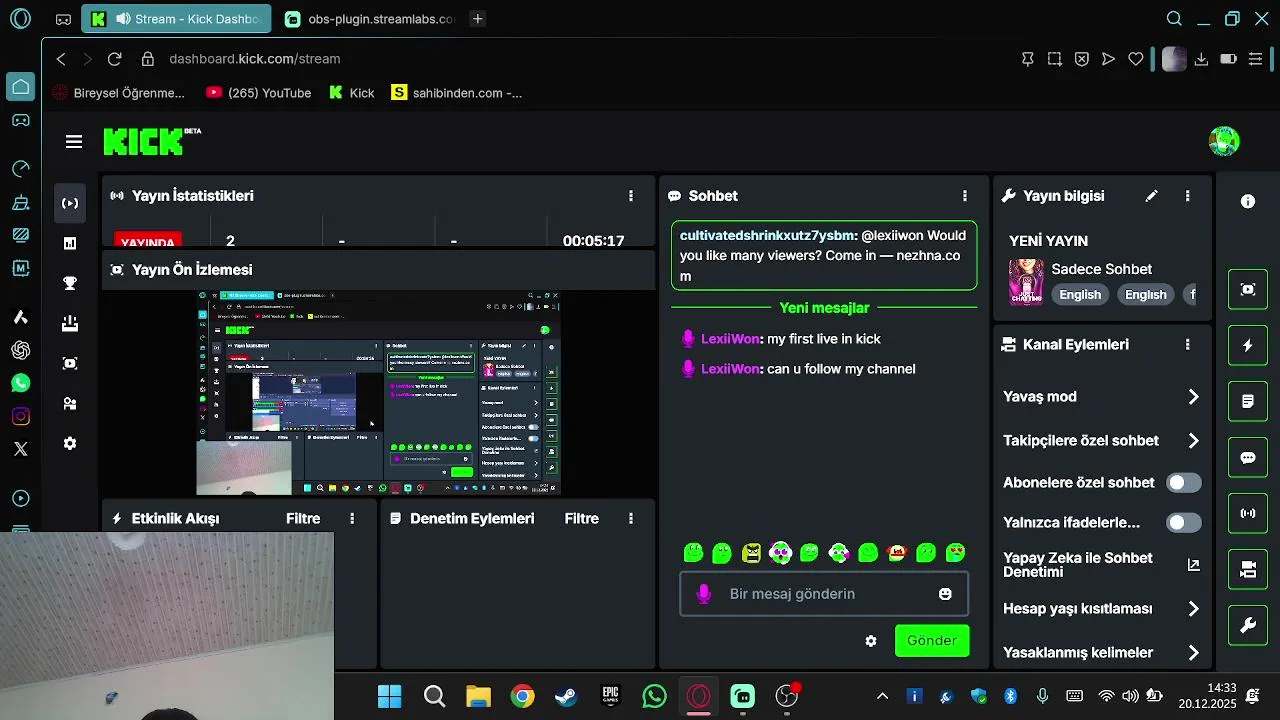Toggle Yalnızca ifadelerle switch
The image size is (1280, 720).
pyautogui.click(x=1184, y=523)
